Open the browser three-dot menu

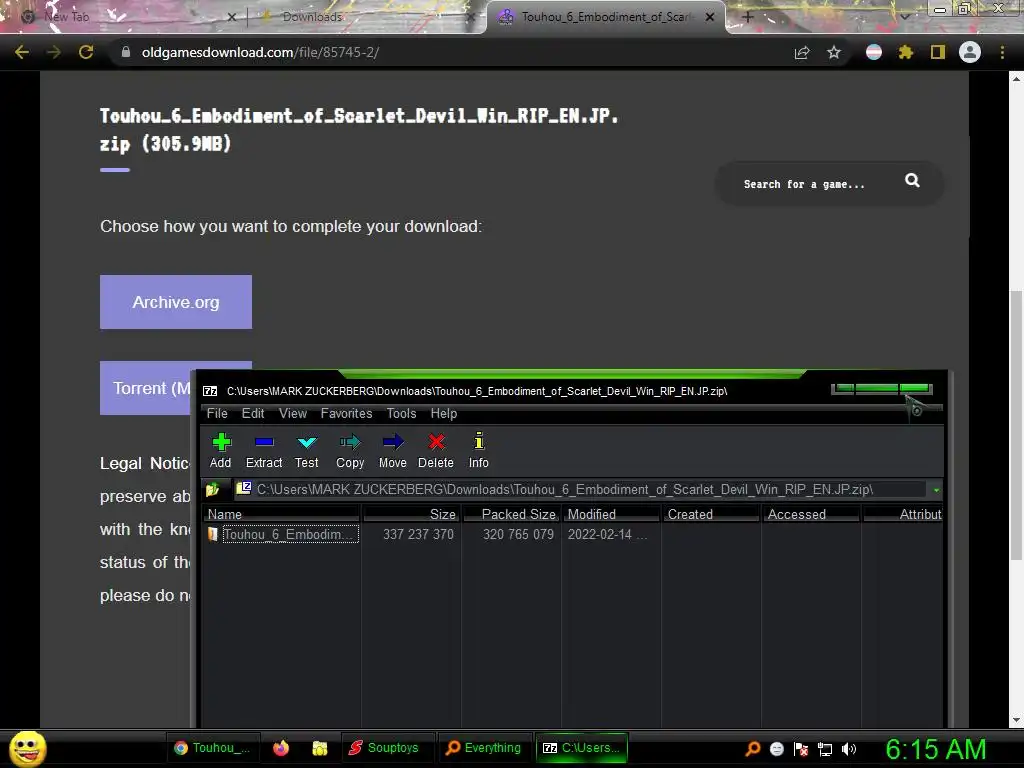(1002, 52)
